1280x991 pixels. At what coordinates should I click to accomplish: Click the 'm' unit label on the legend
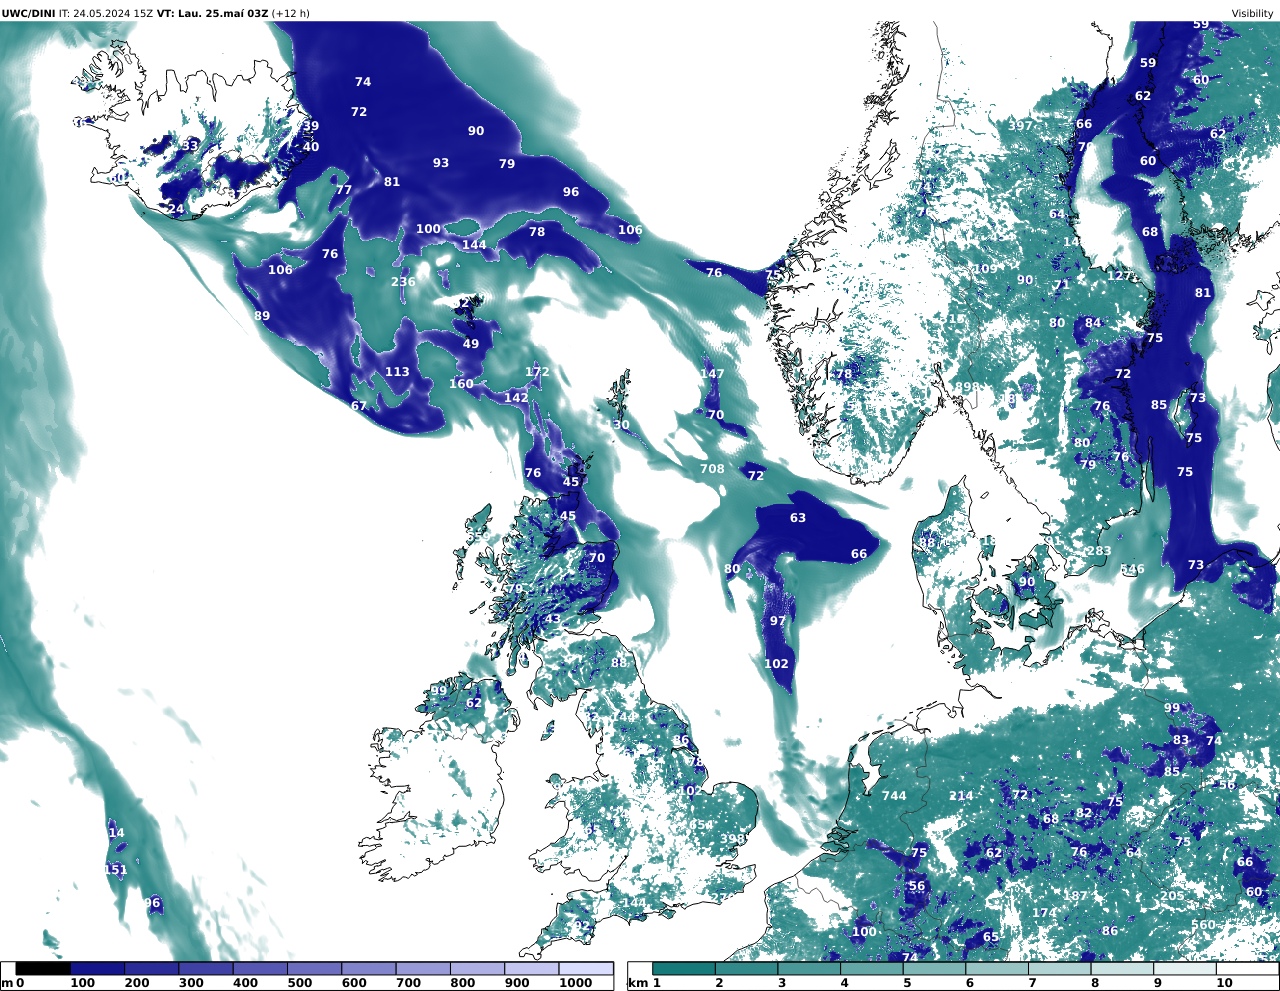pyautogui.click(x=7, y=983)
